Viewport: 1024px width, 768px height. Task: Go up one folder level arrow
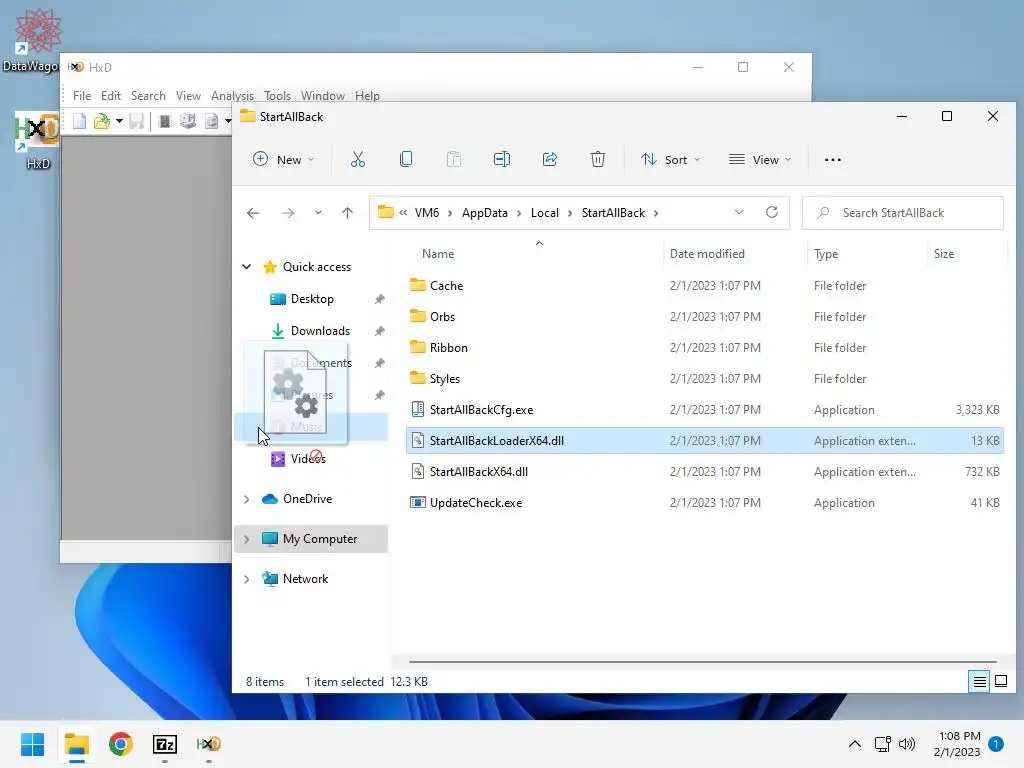point(347,213)
